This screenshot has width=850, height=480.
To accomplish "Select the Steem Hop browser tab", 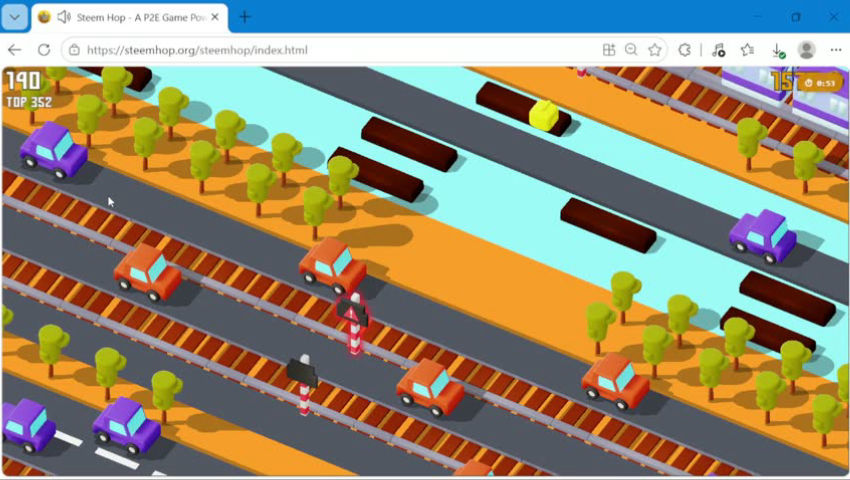I will [130, 17].
